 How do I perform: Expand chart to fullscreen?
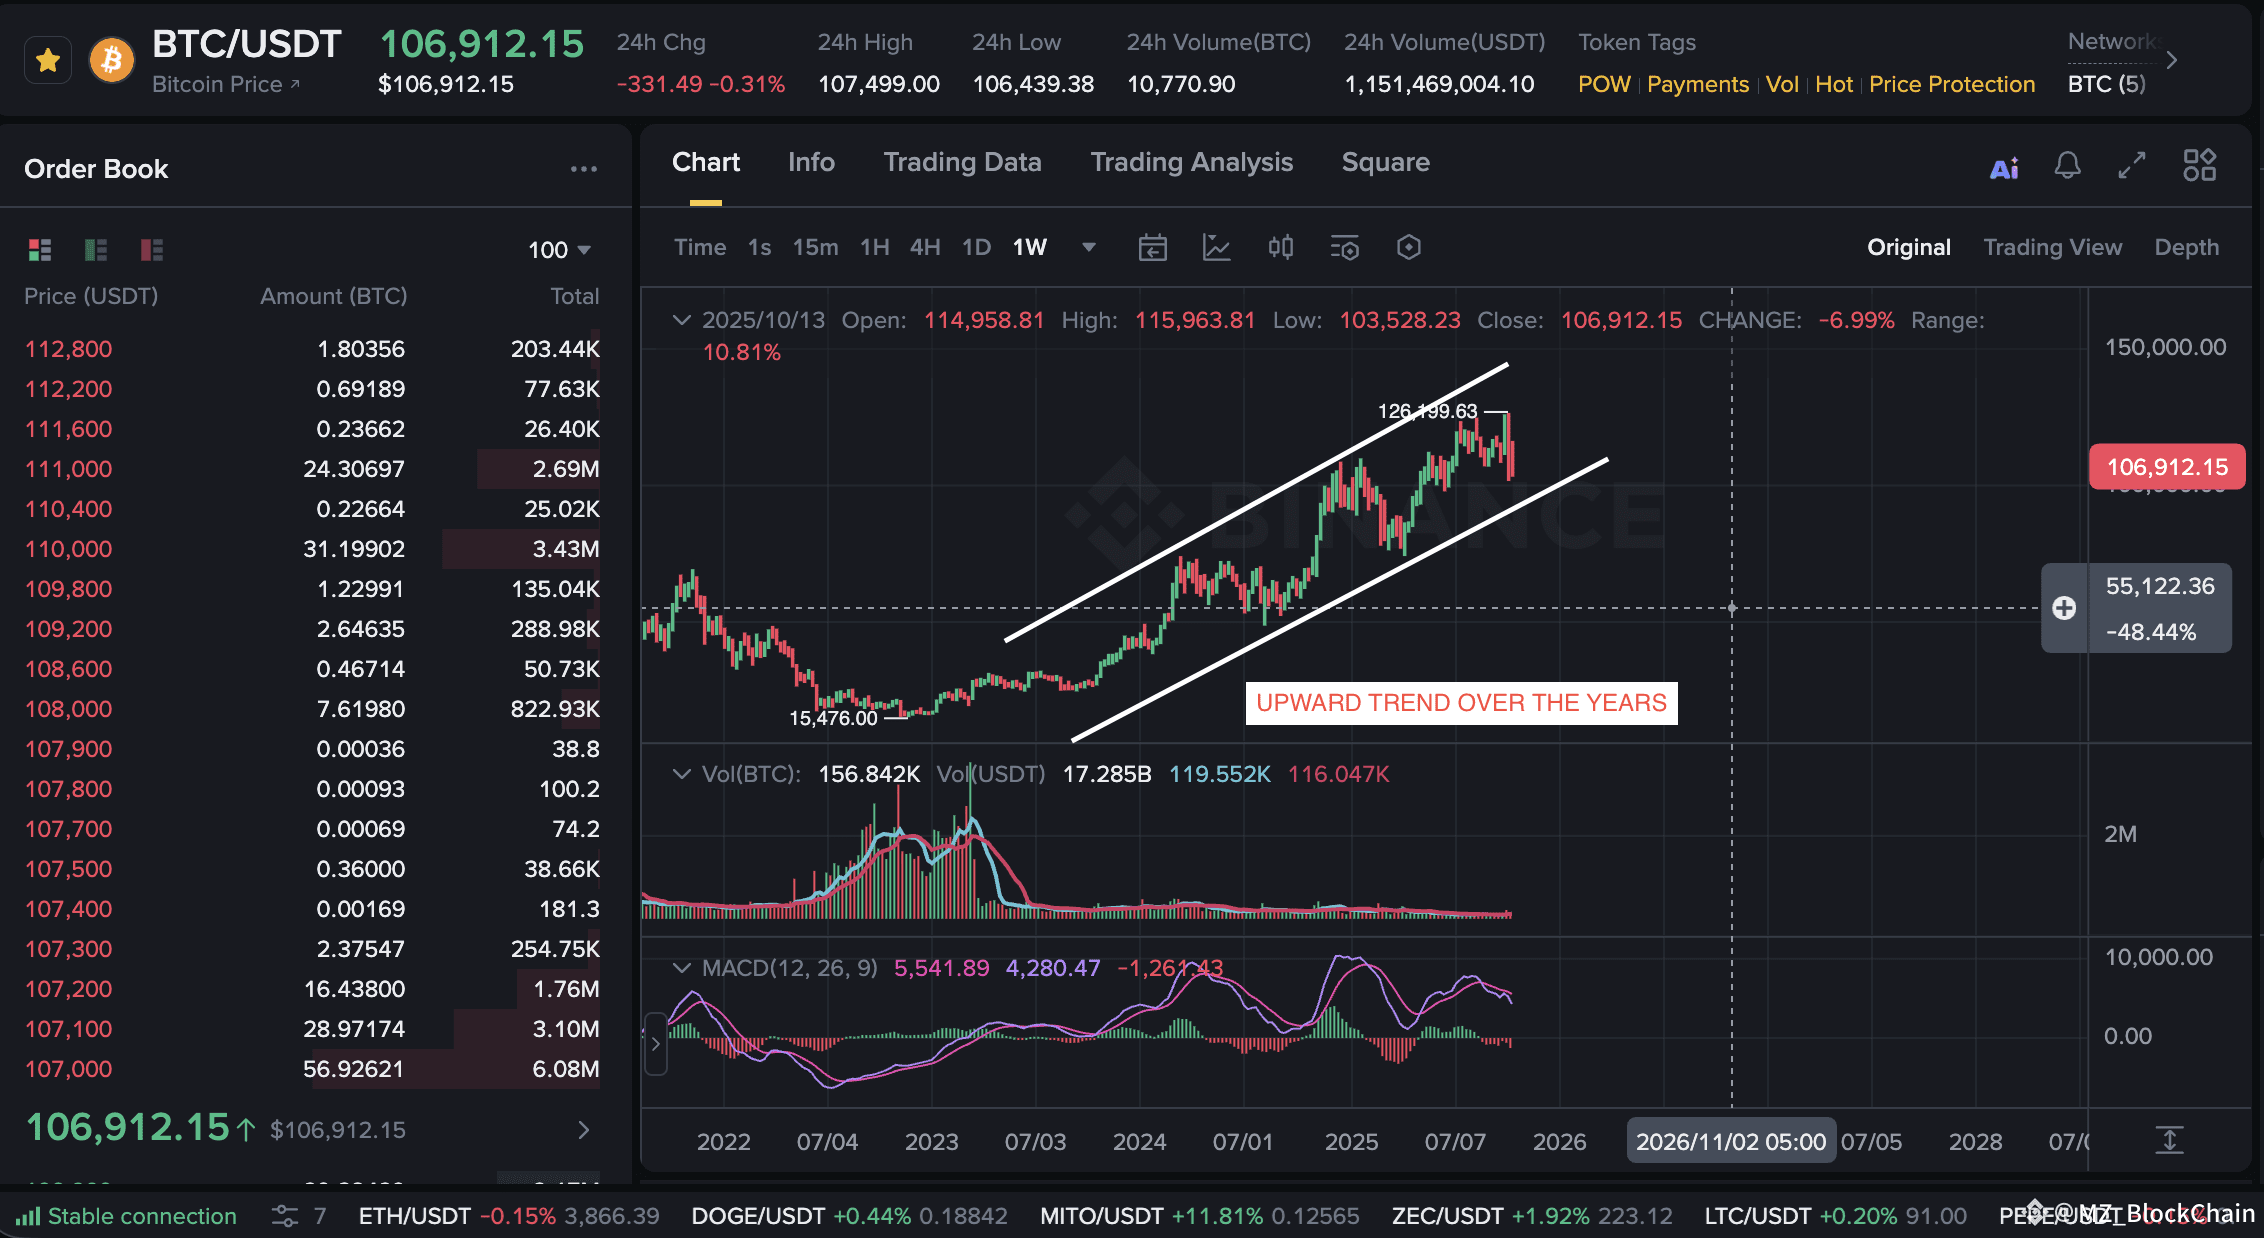pyautogui.click(x=2132, y=166)
